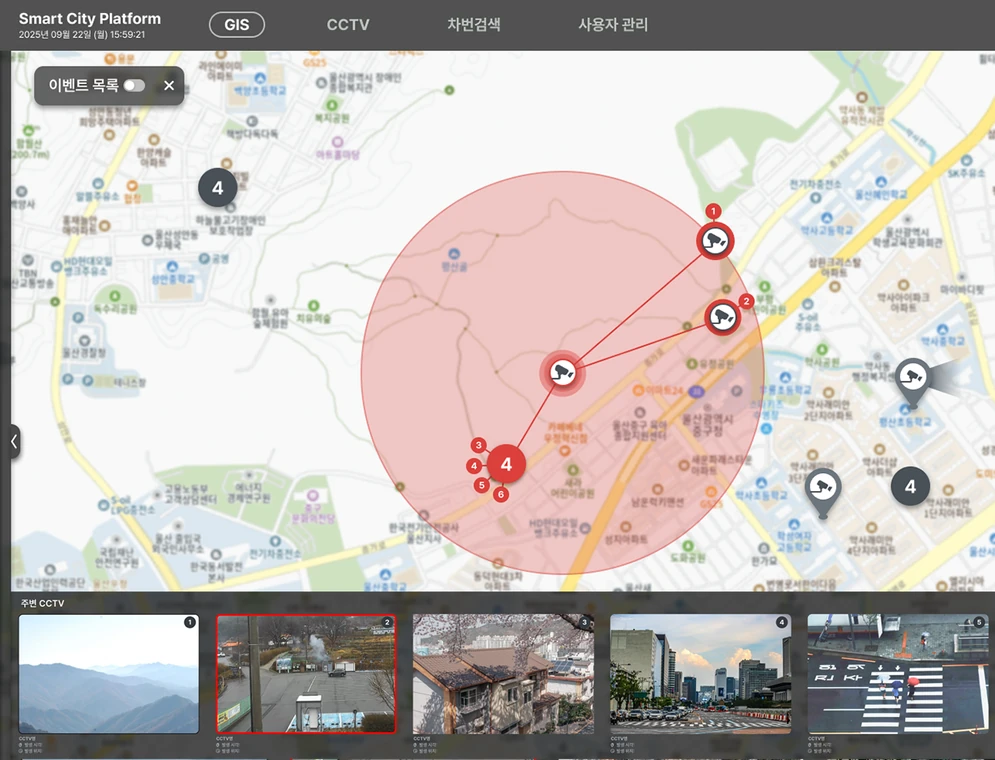Open the 차번검색 tab
Viewport: 995px width, 760px height.
(x=473, y=25)
